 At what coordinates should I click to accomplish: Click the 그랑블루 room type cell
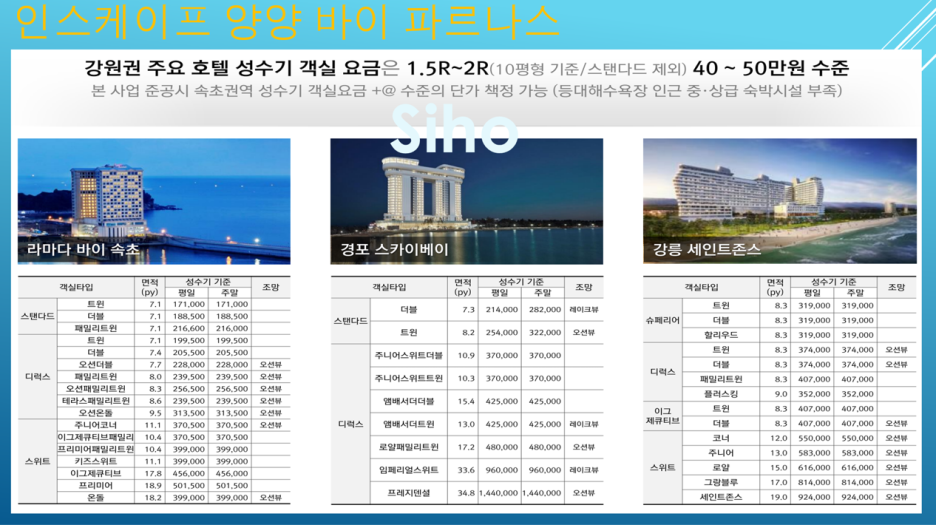pyautogui.click(x=721, y=483)
